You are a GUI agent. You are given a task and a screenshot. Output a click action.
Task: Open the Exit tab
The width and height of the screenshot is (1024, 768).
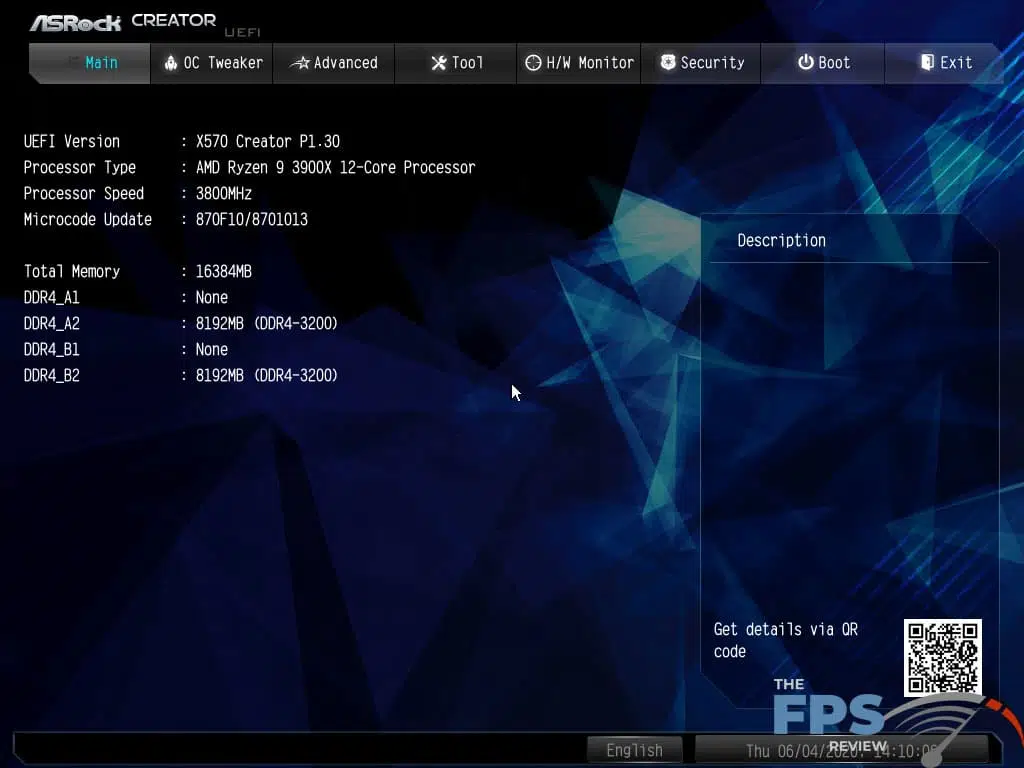pyautogui.click(x=945, y=62)
